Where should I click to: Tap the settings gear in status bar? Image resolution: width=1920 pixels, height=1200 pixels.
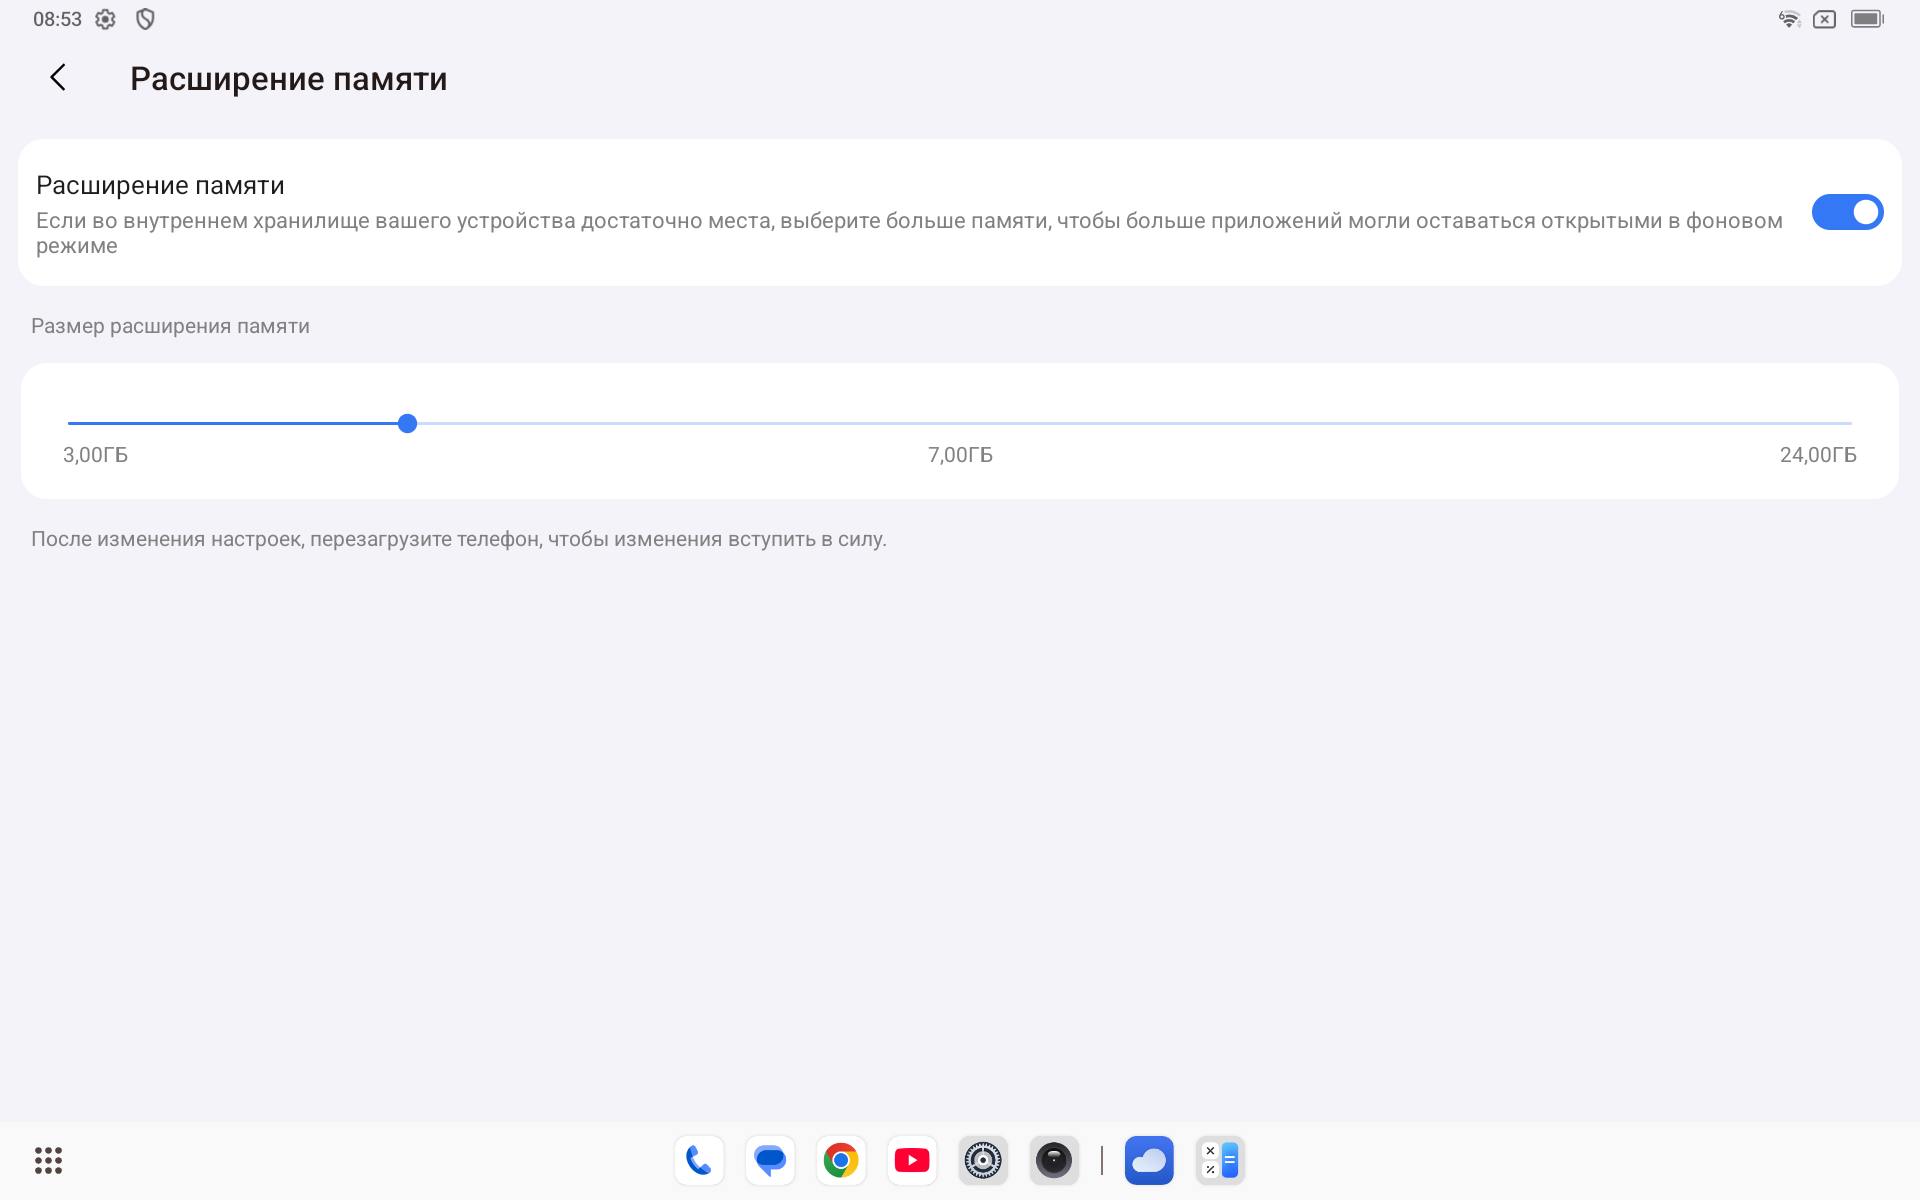click(105, 19)
